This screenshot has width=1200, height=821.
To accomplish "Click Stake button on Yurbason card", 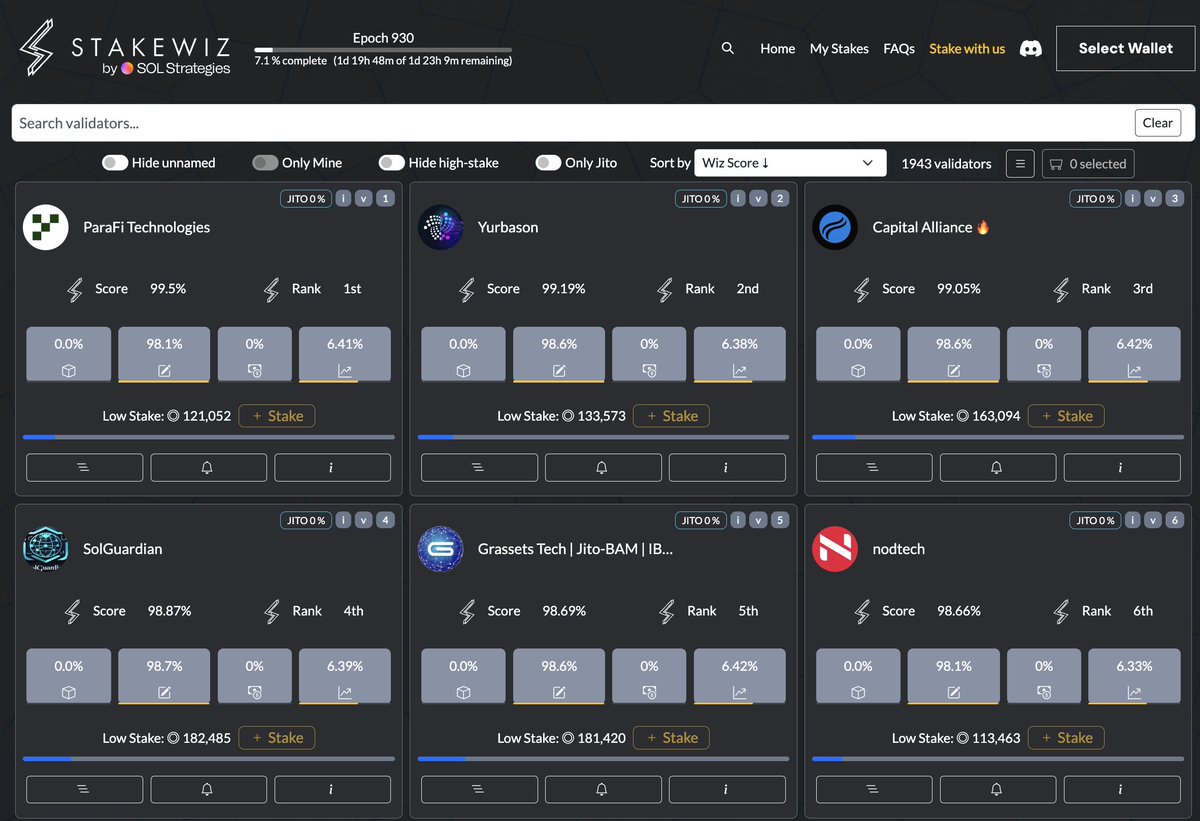I will coord(672,416).
